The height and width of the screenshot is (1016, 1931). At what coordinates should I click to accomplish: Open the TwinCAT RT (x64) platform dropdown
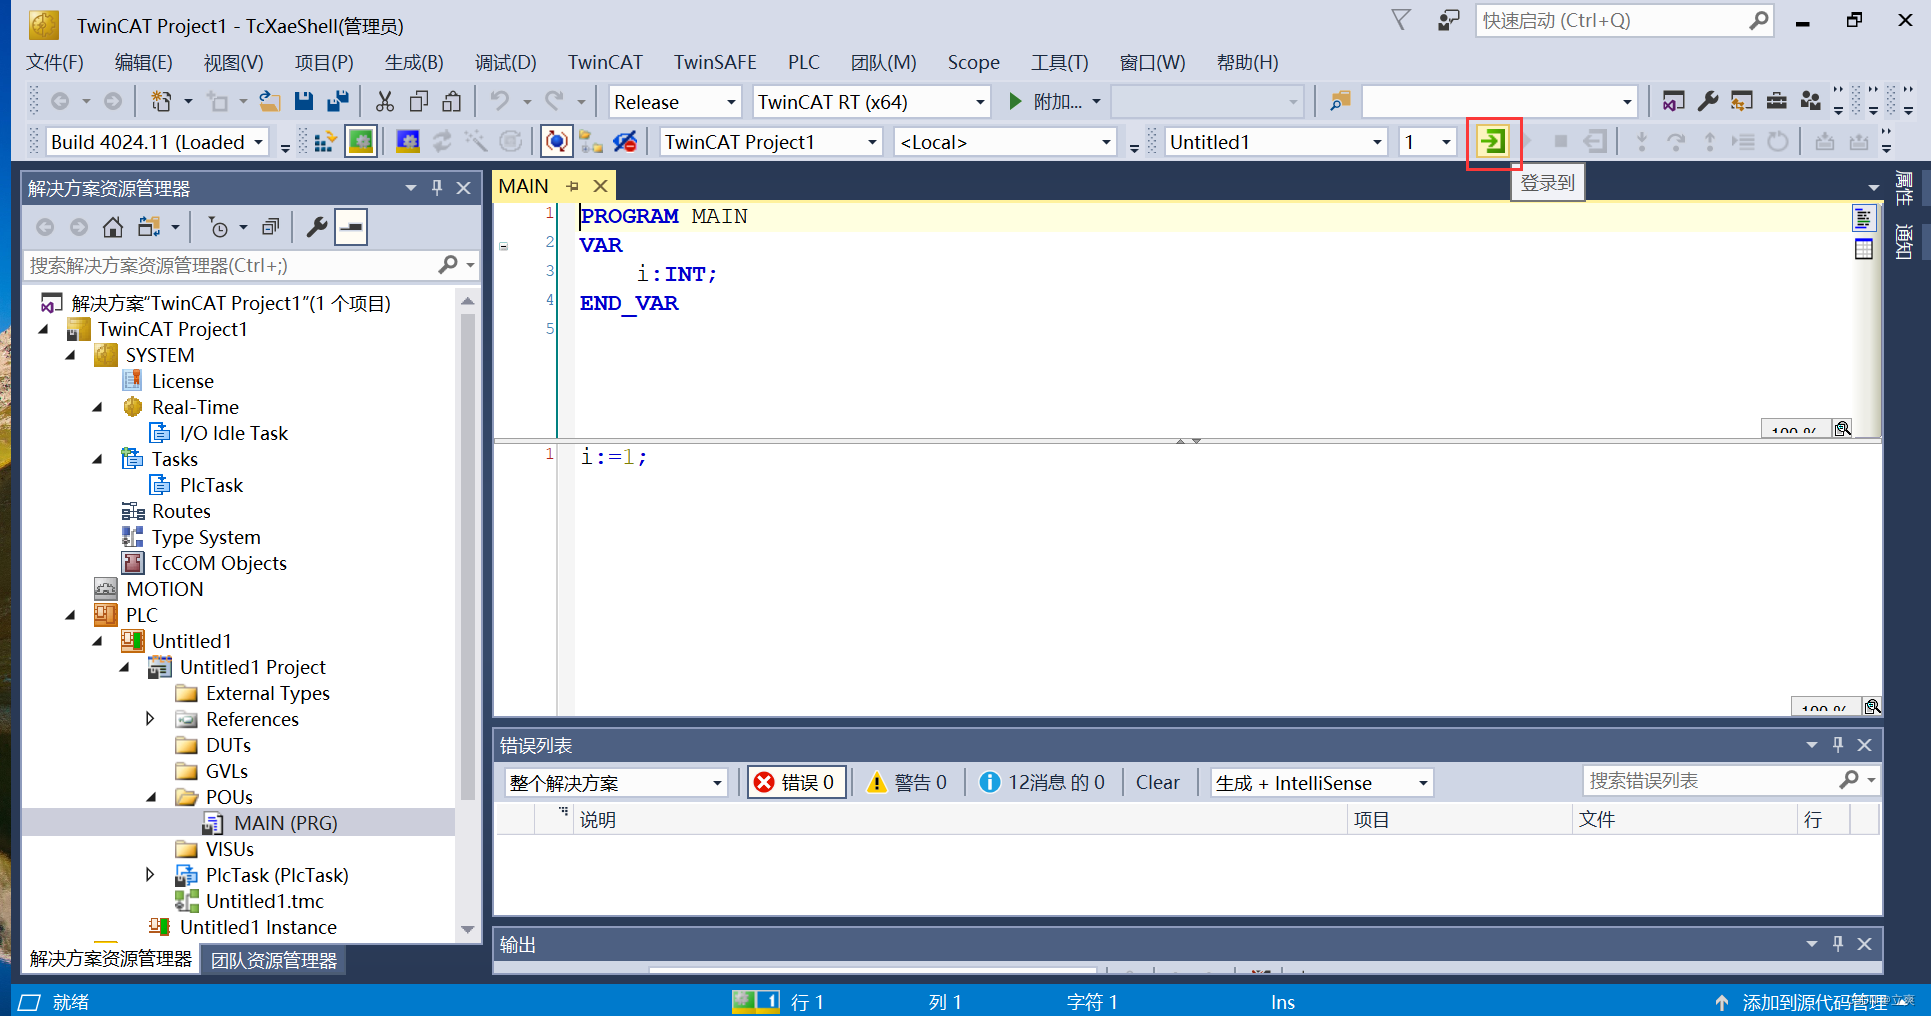[x=871, y=101]
